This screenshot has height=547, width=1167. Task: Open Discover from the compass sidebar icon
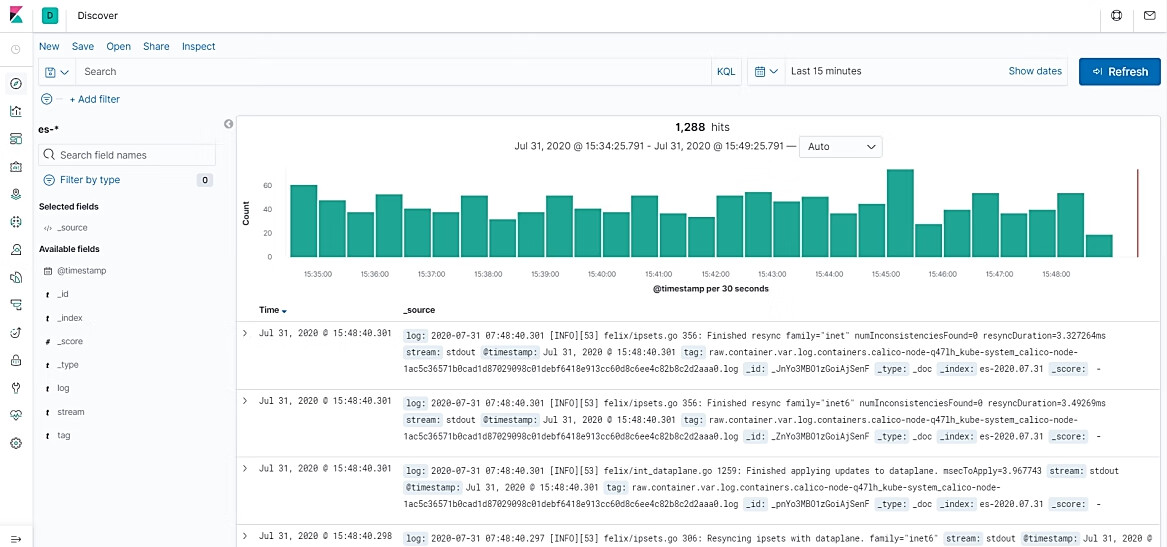click(x=16, y=84)
